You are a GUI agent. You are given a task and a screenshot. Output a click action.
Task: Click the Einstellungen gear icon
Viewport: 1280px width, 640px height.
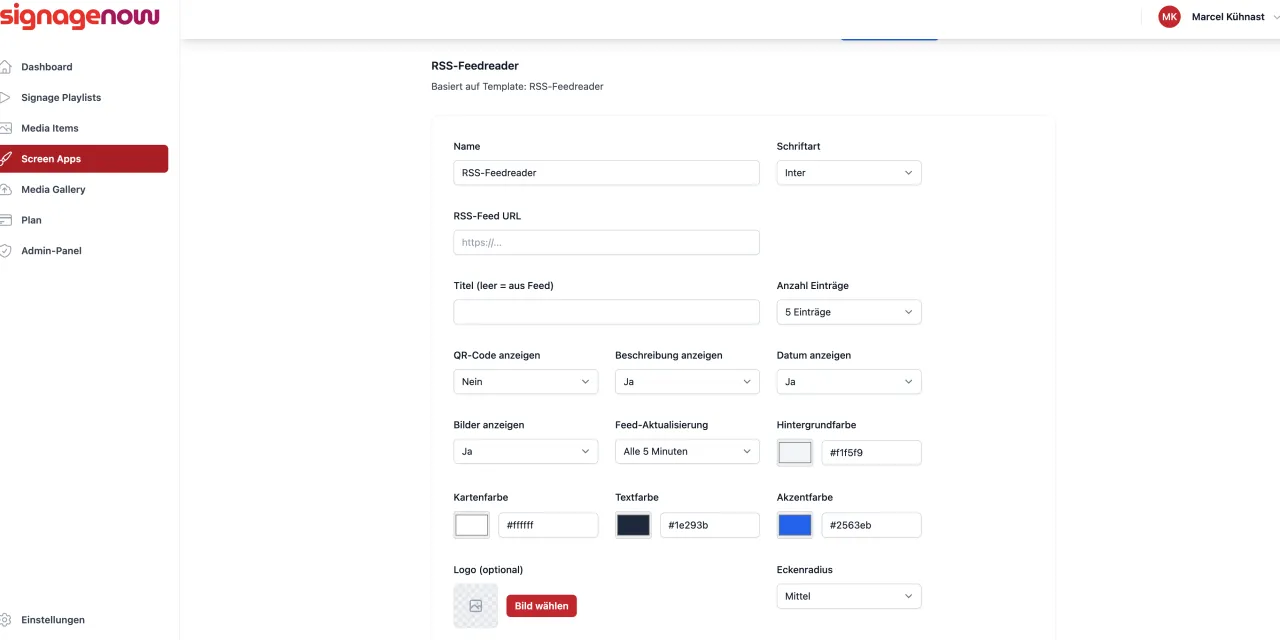pyautogui.click(x=5, y=620)
